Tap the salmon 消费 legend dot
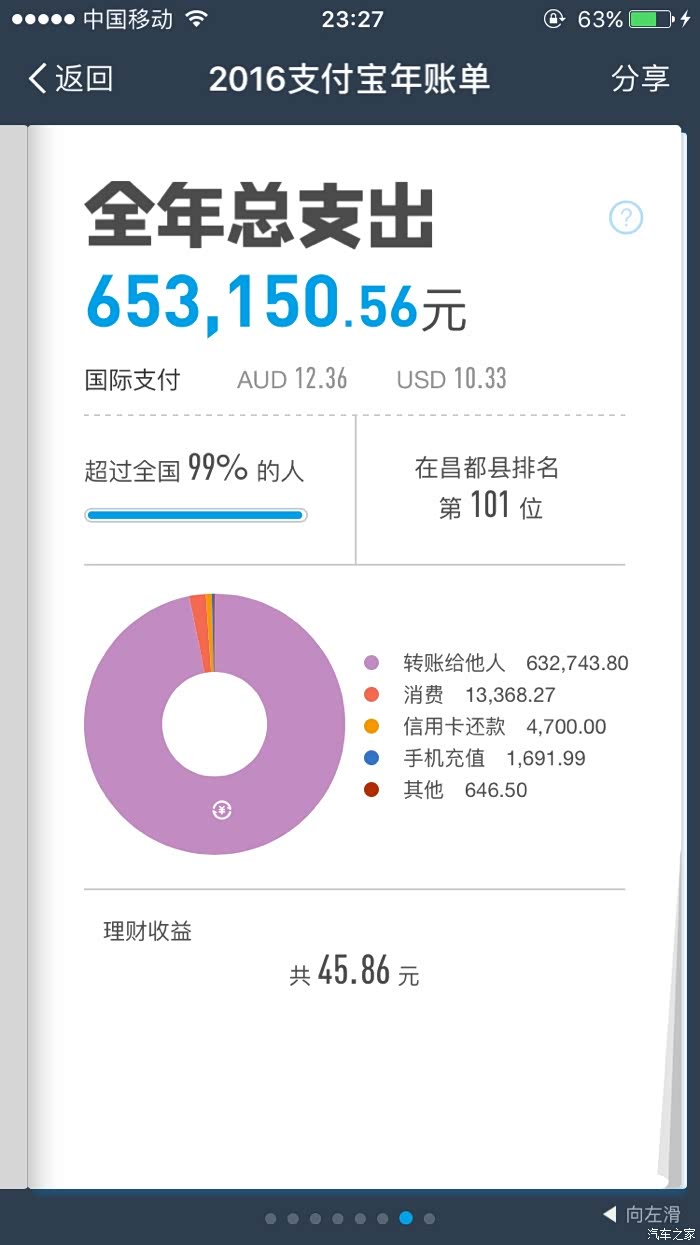The height and width of the screenshot is (1245, 700). (x=372, y=695)
